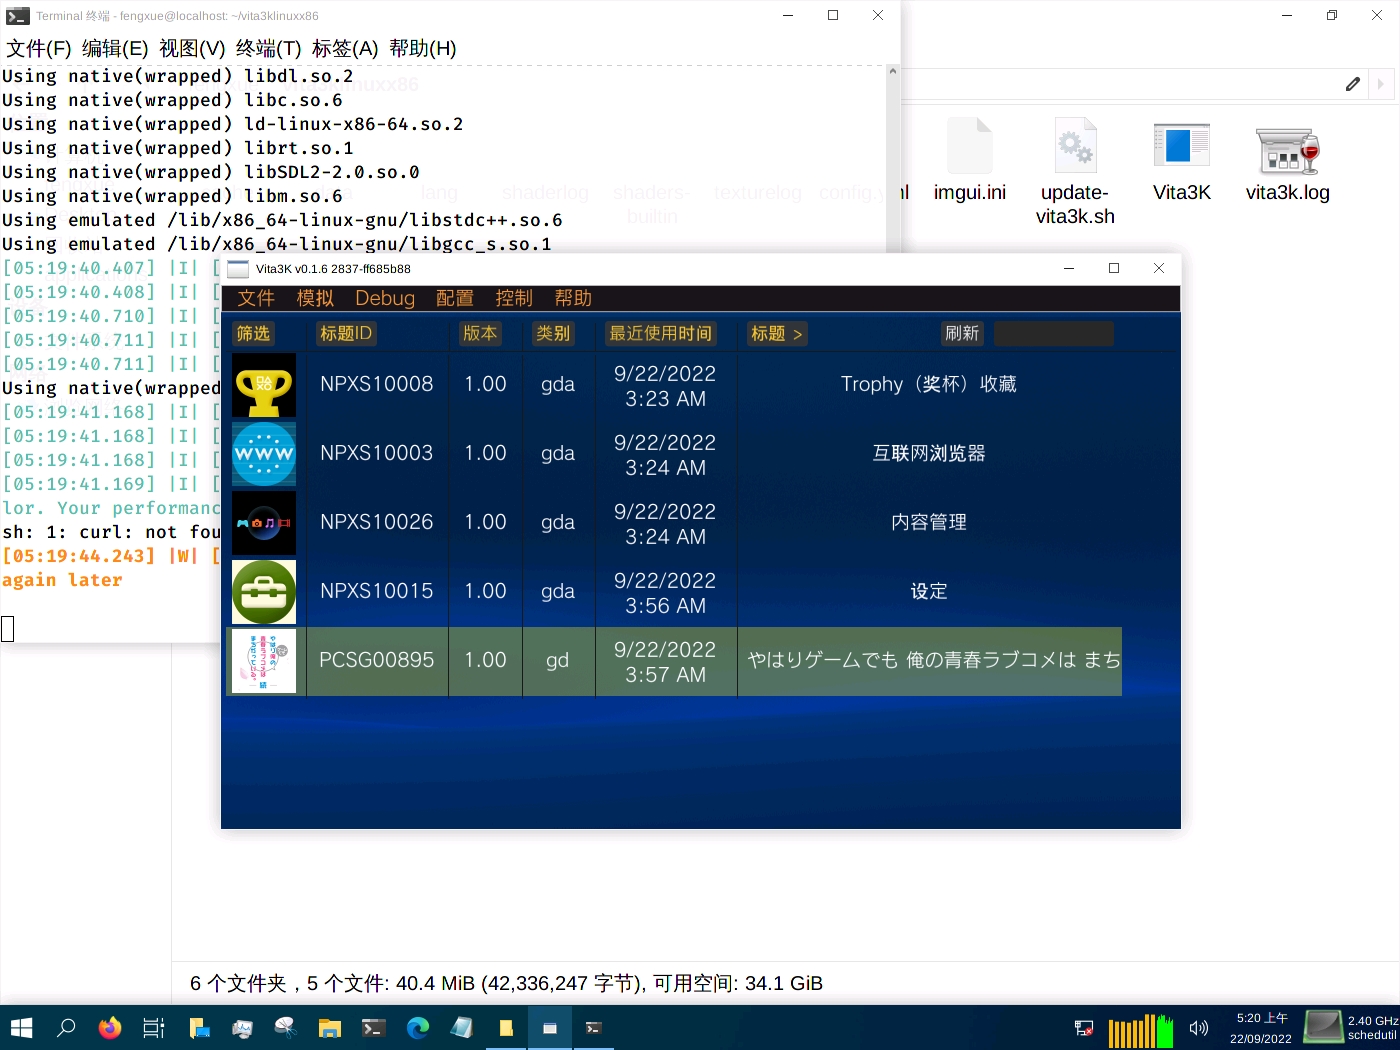The width and height of the screenshot is (1400, 1050).
Task: Sort by 标题 > column header
Action: pos(777,333)
